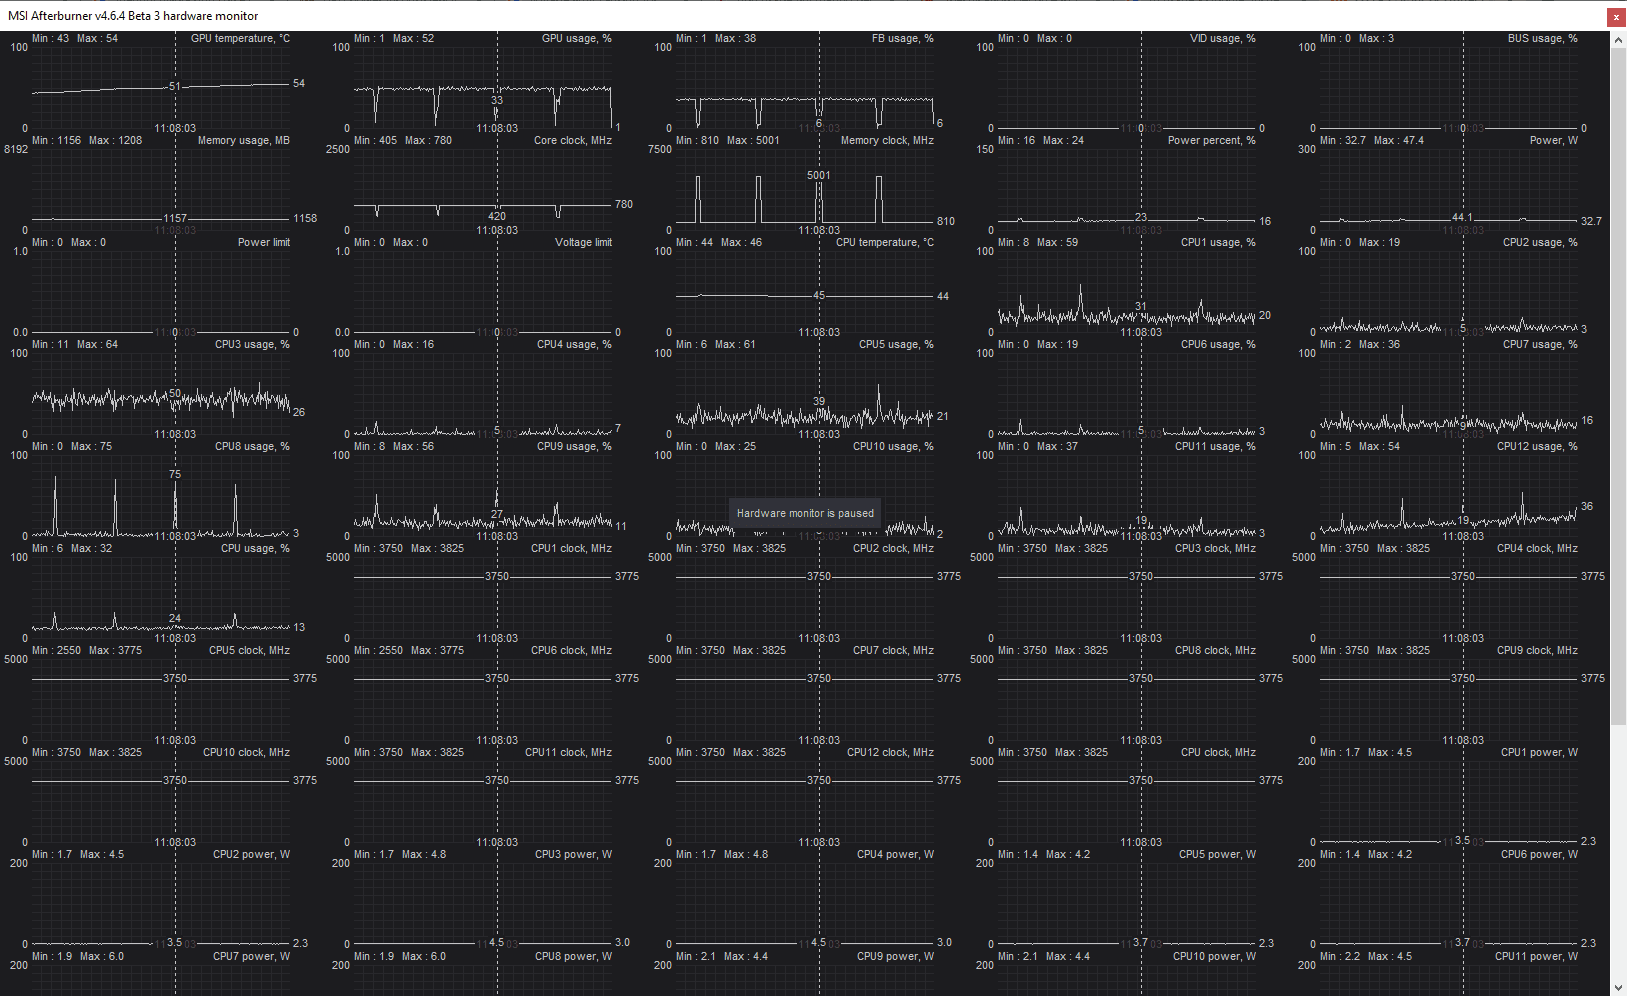Select the 'CPU12 usage, %' label

click(1537, 446)
